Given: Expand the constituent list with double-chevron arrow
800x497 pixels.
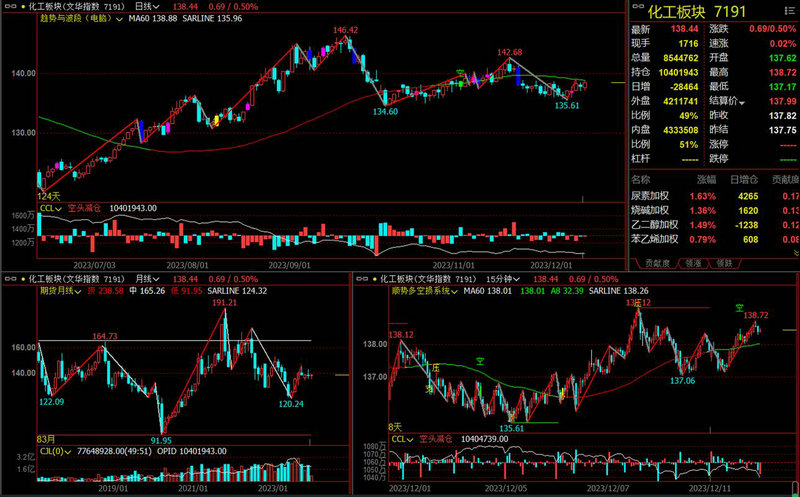Looking at the screenshot, I should 796,252.
